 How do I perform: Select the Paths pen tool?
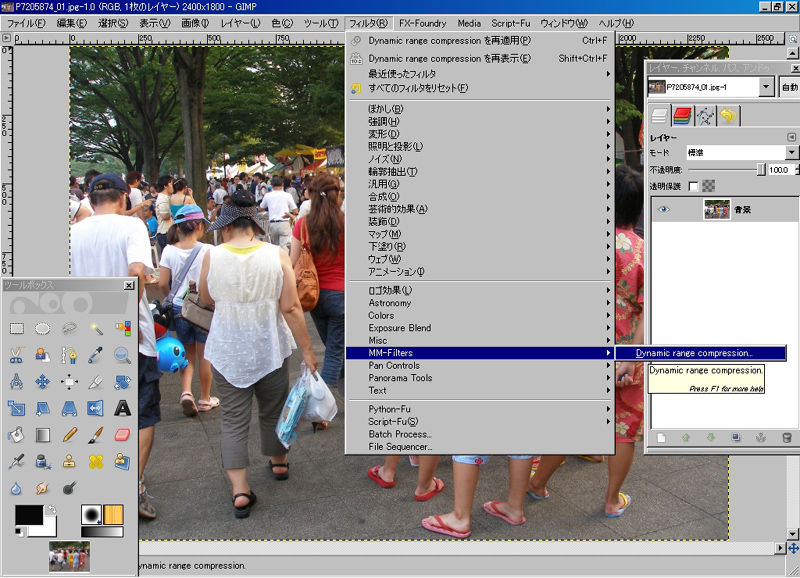pos(69,355)
